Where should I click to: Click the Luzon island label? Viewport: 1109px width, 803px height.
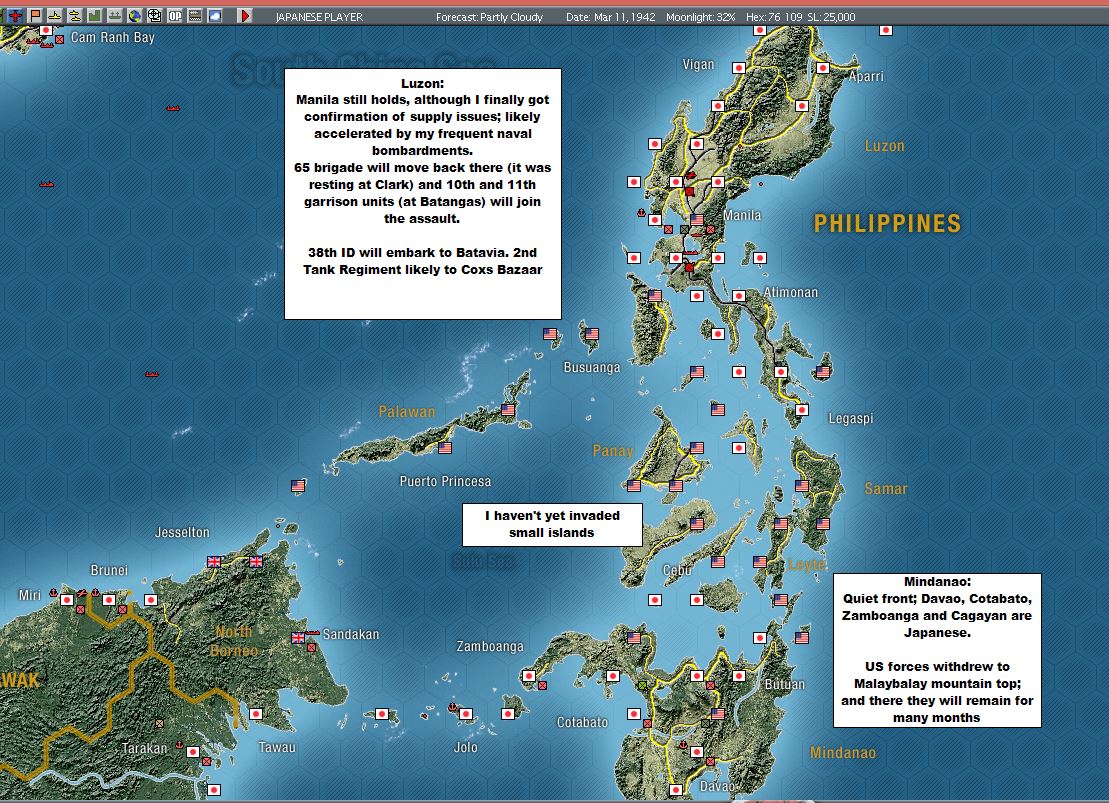[884, 146]
